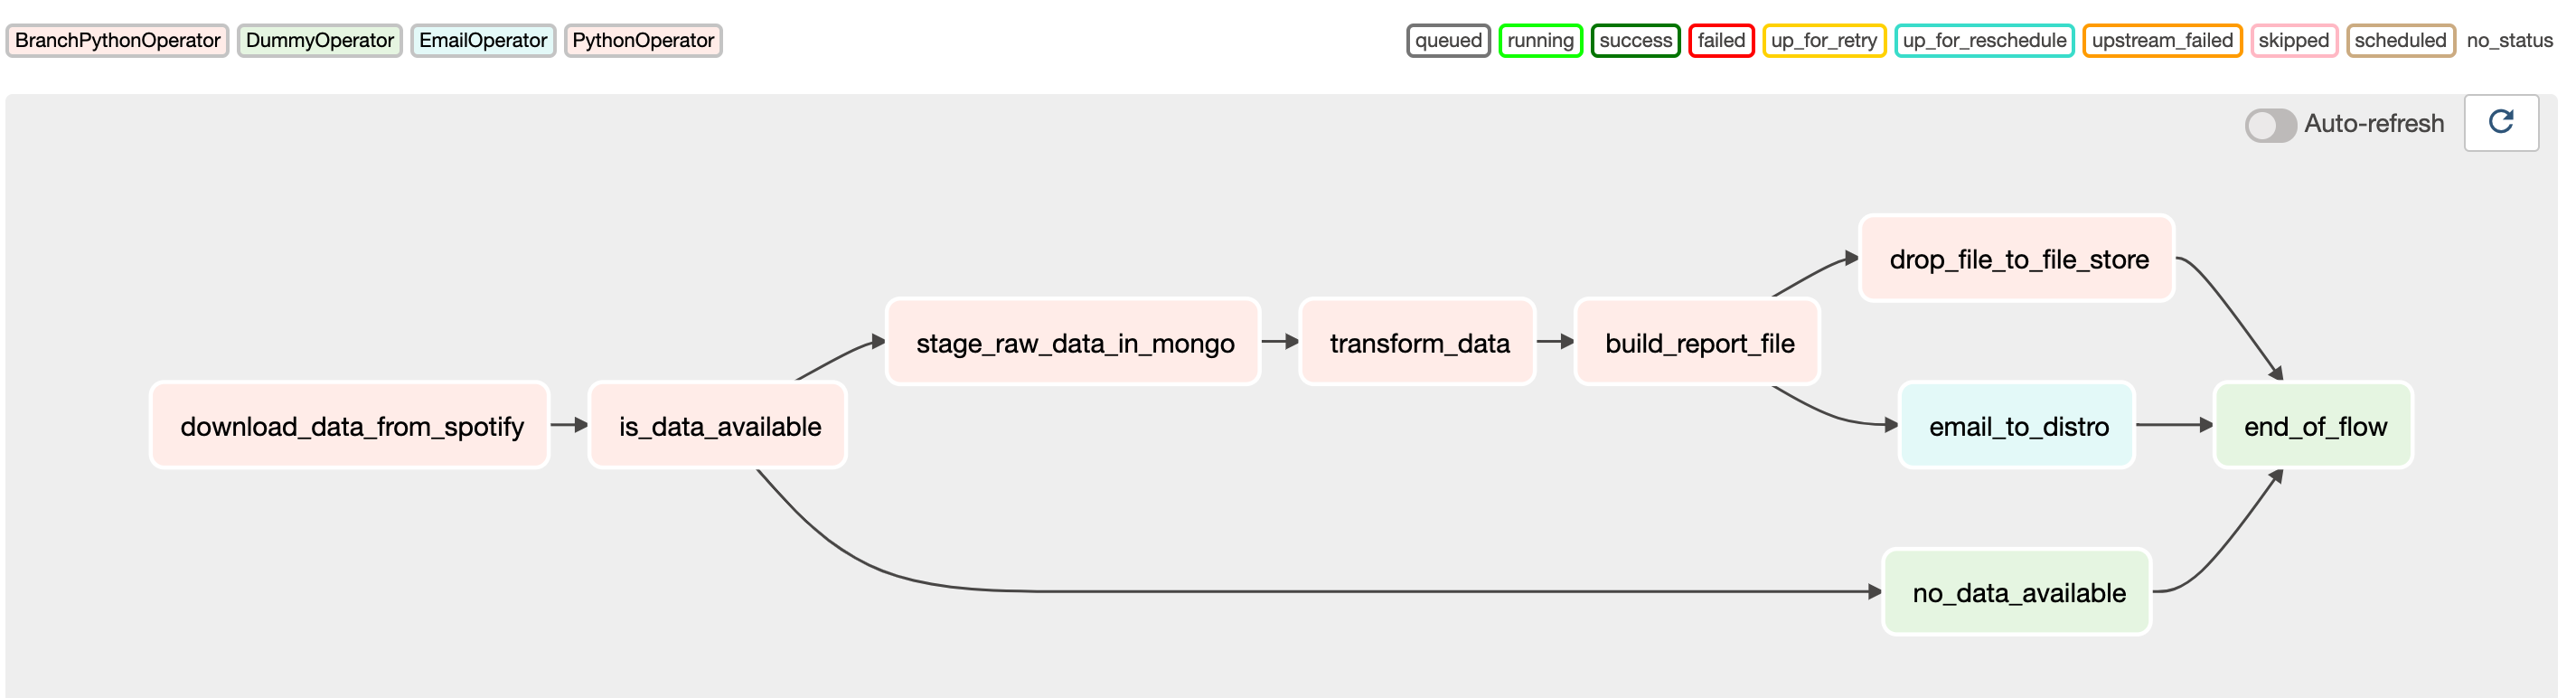Image resolution: width=2576 pixels, height=698 pixels.
Task: Select the stage_raw_data_in_mongo task
Action: [x=1072, y=342]
